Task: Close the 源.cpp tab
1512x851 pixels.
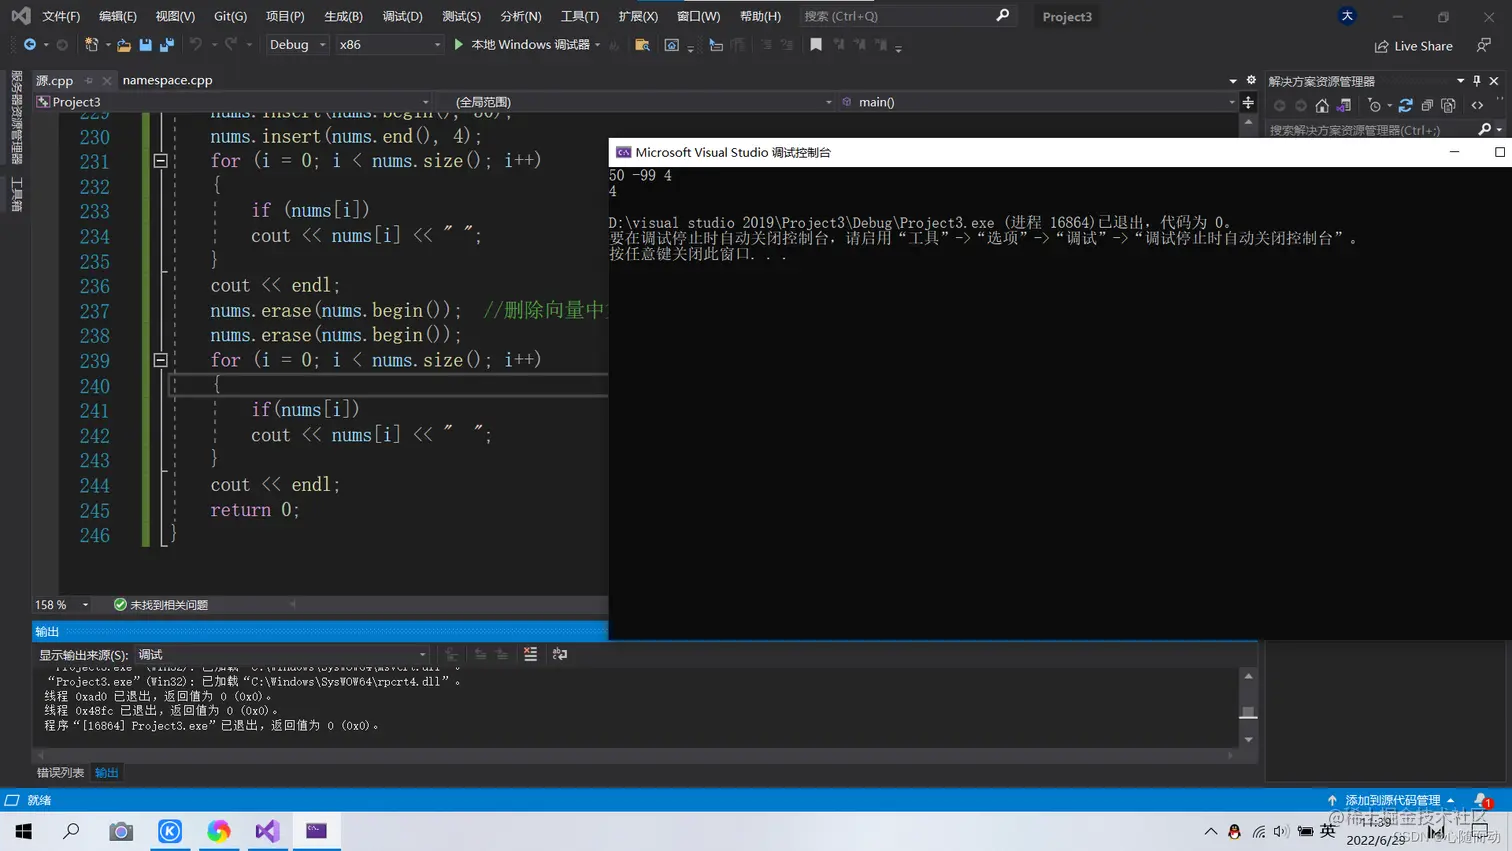Action: pyautogui.click(x=106, y=81)
